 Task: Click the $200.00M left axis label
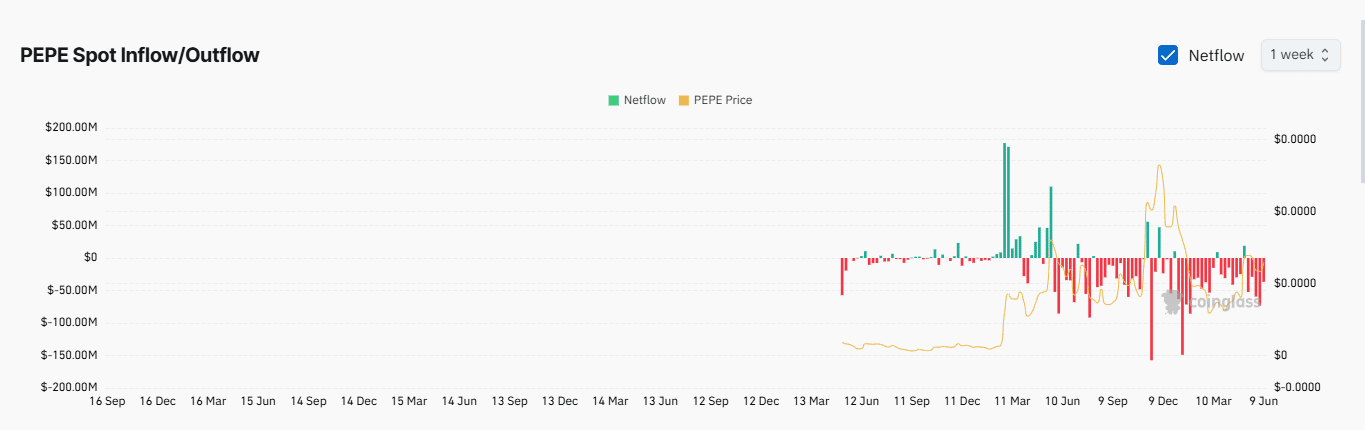71,127
